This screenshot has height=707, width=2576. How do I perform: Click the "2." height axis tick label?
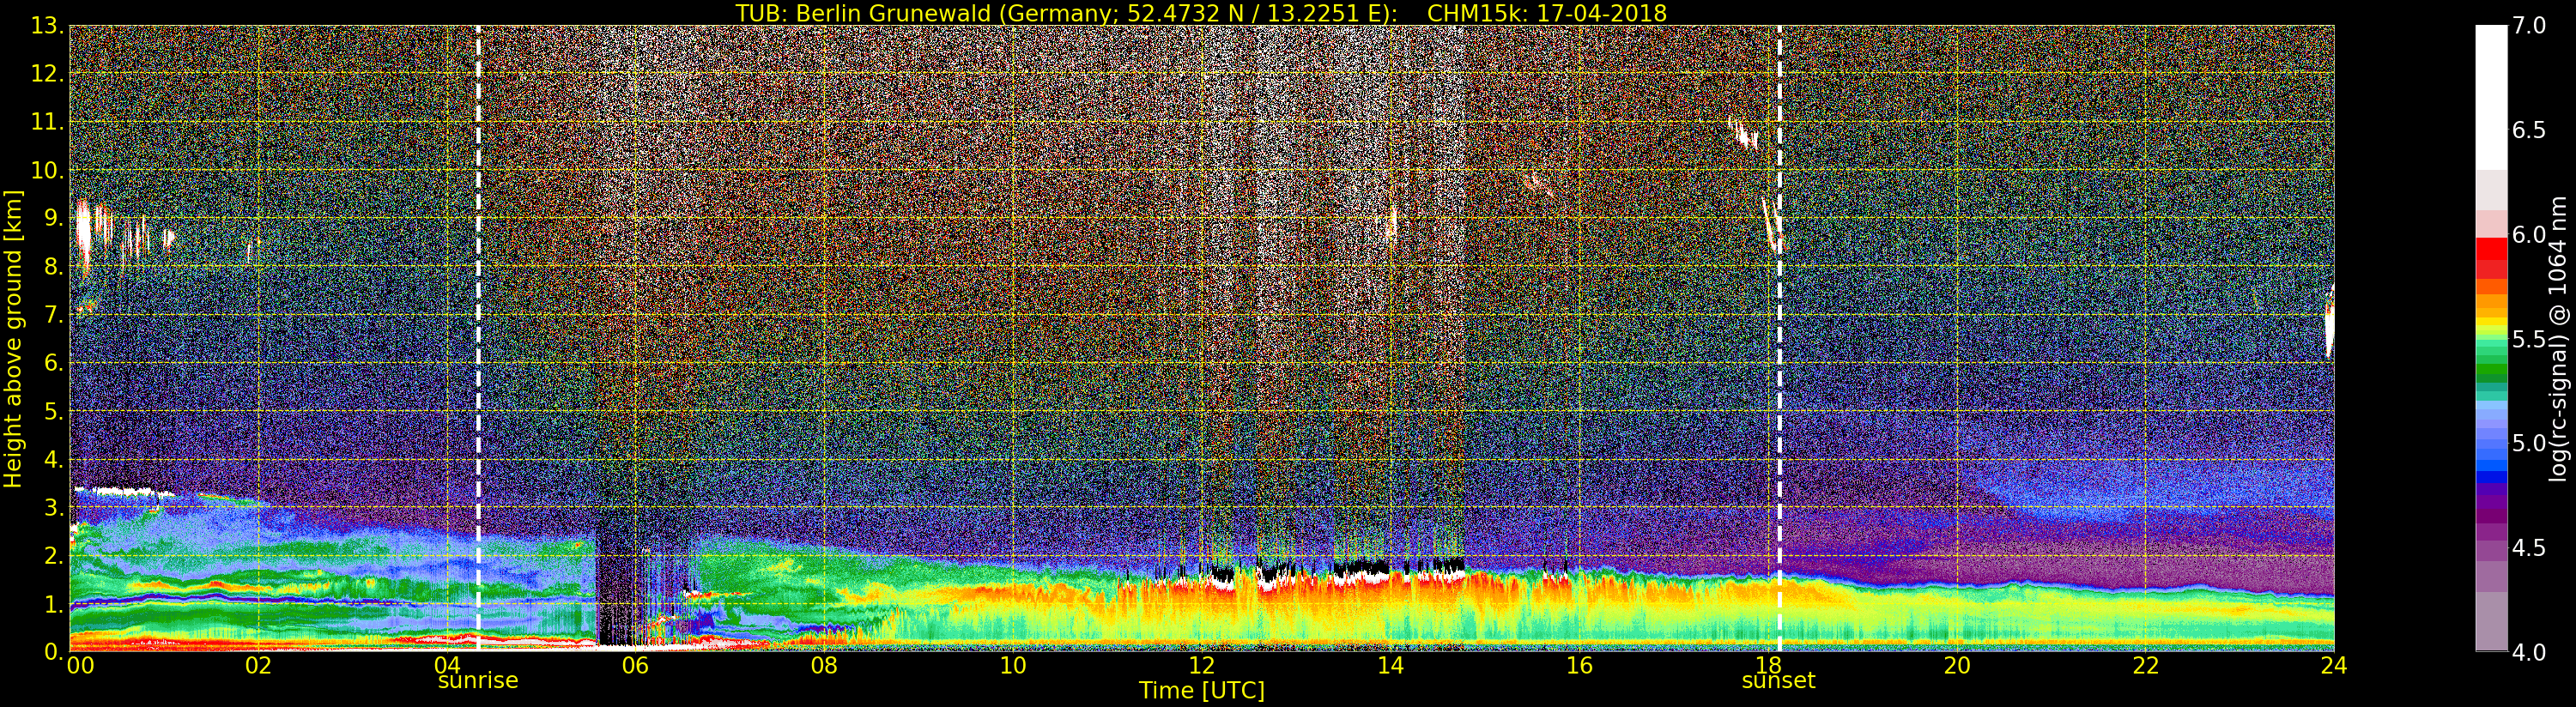tap(54, 556)
